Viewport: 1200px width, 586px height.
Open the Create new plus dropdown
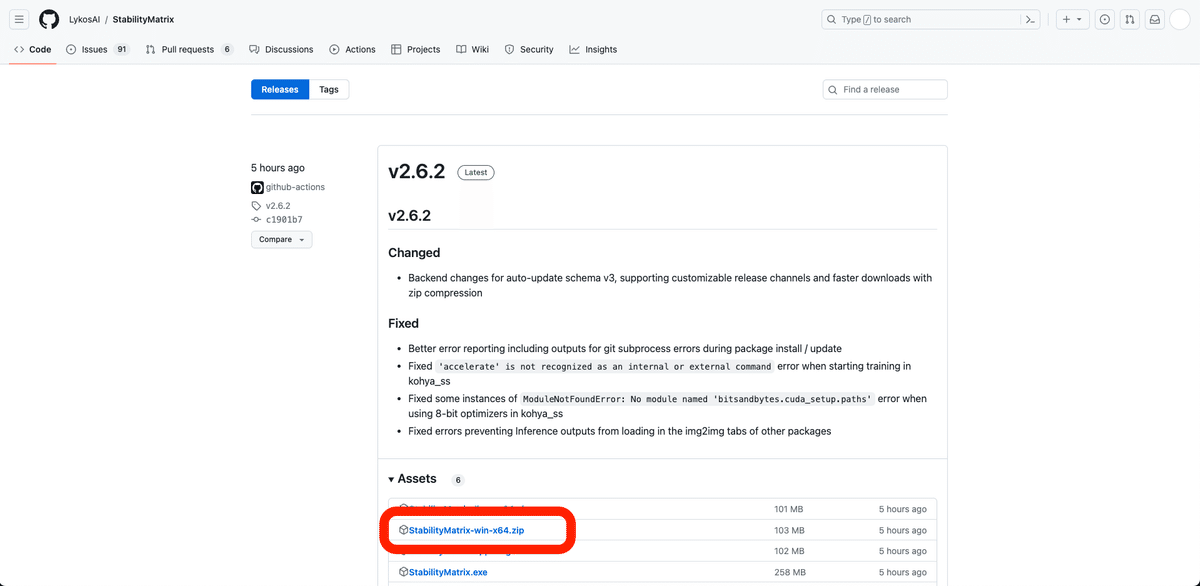point(1072,19)
